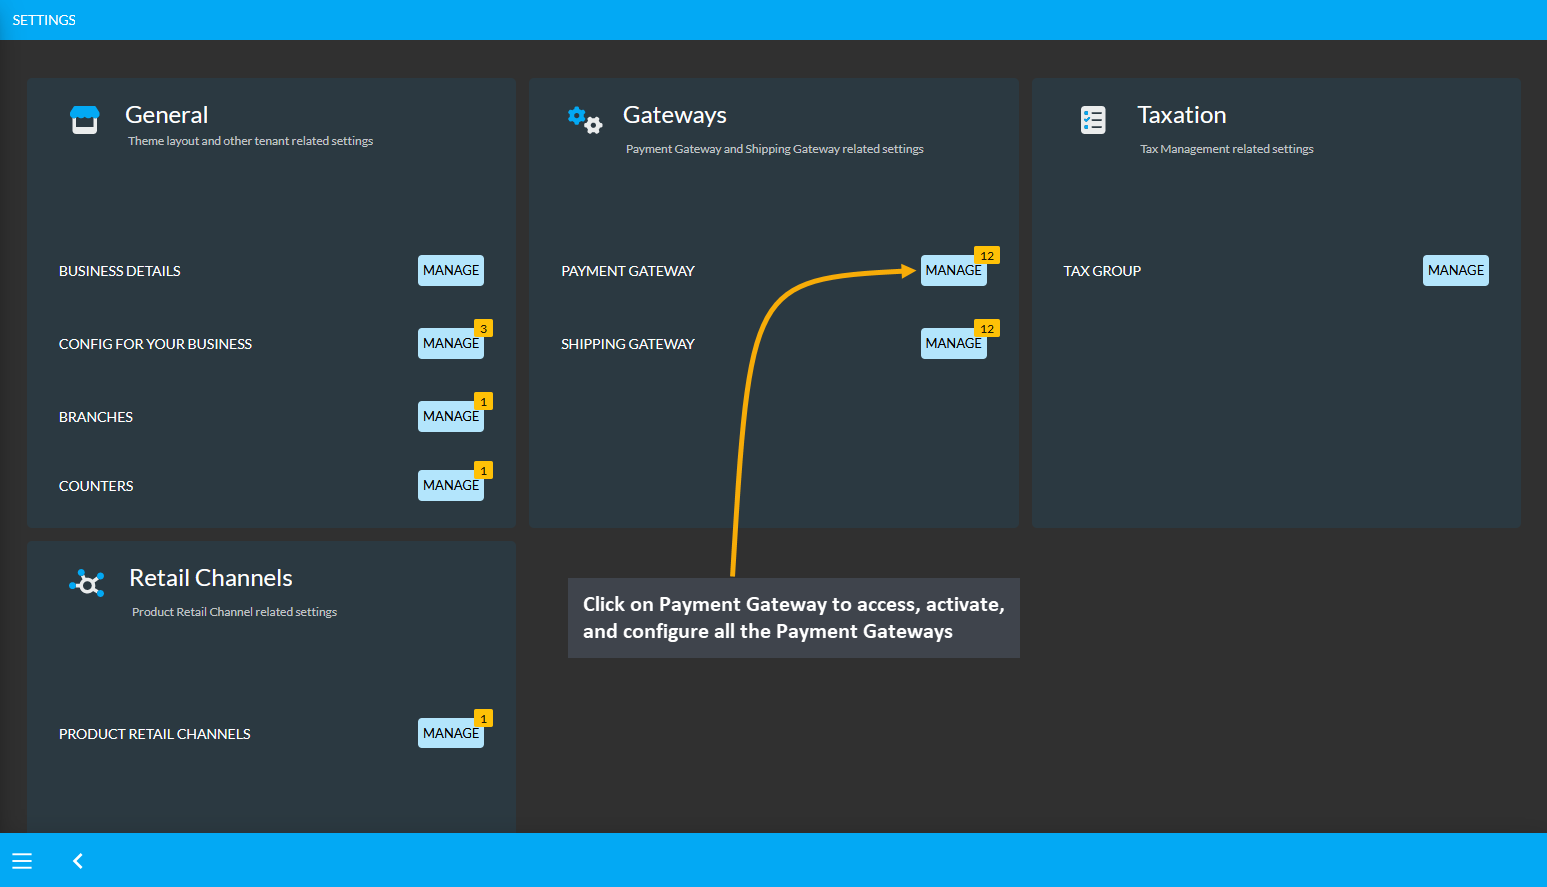The height and width of the screenshot is (887, 1547).
Task: Click the BRANCHES label
Action: coord(96,417)
